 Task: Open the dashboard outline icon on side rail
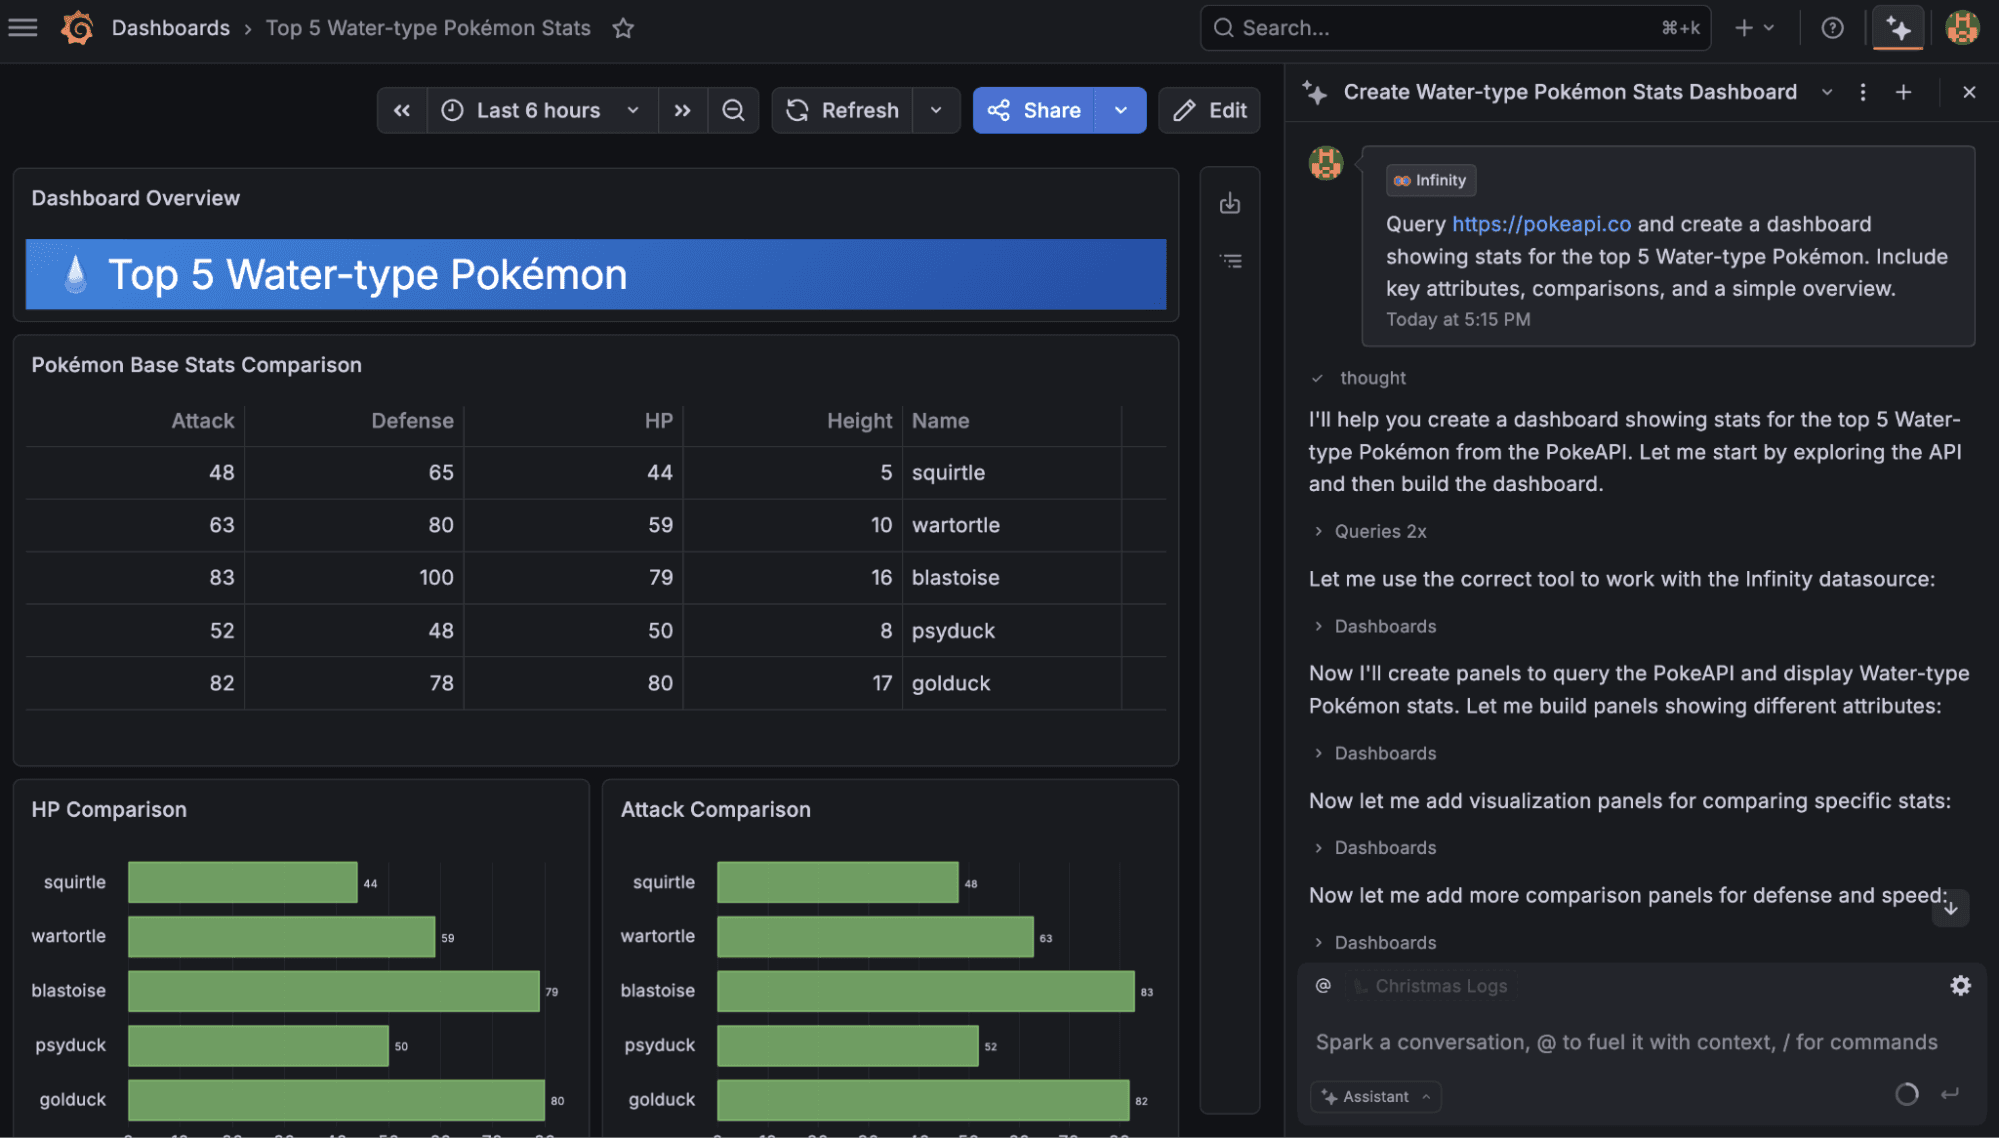click(x=1230, y=260)
